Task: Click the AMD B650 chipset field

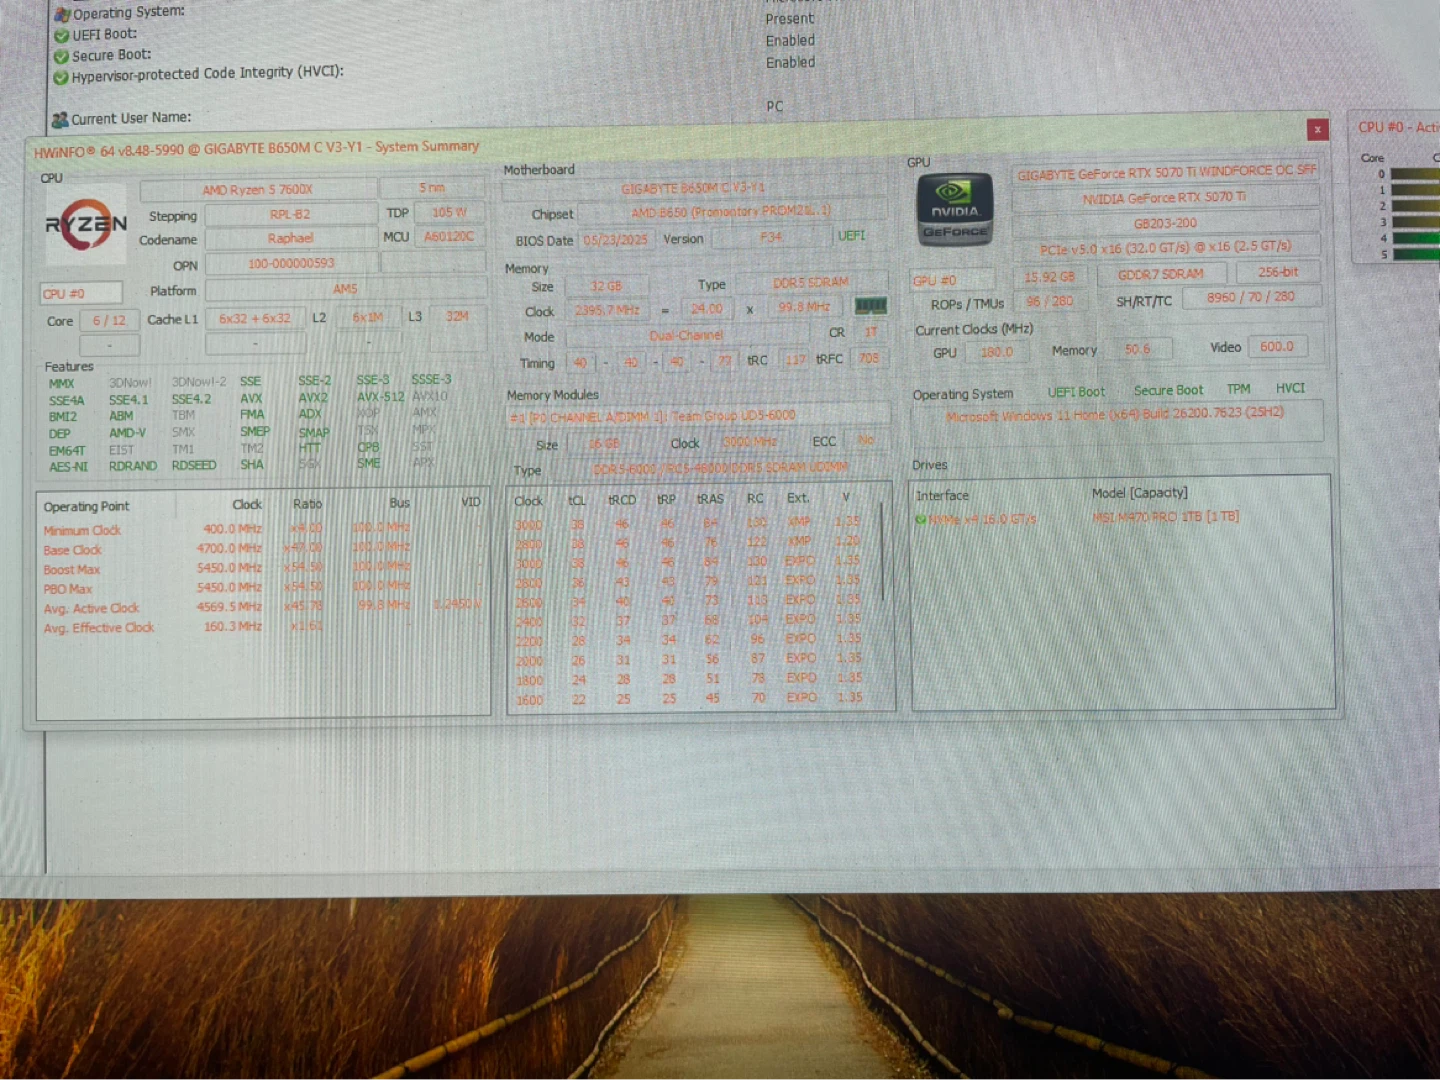Action: click(731, 212)
